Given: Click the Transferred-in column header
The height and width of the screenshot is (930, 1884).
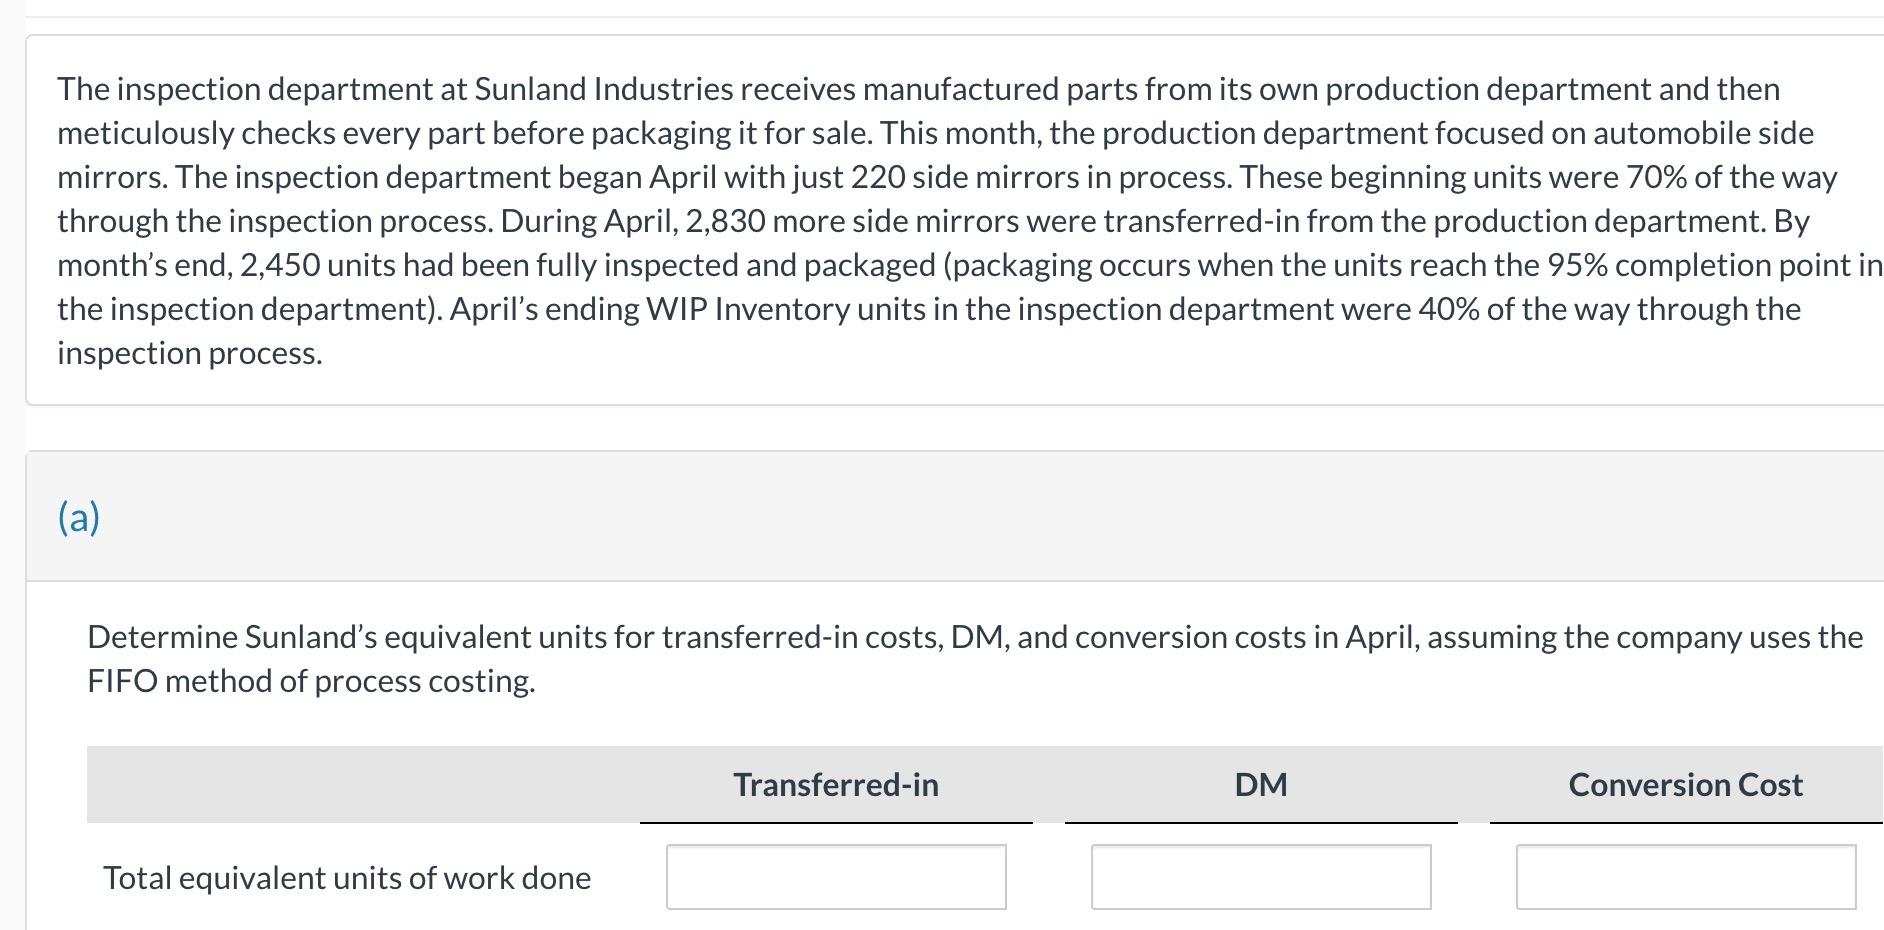Looking at the screenshot, I should [836, 785].
